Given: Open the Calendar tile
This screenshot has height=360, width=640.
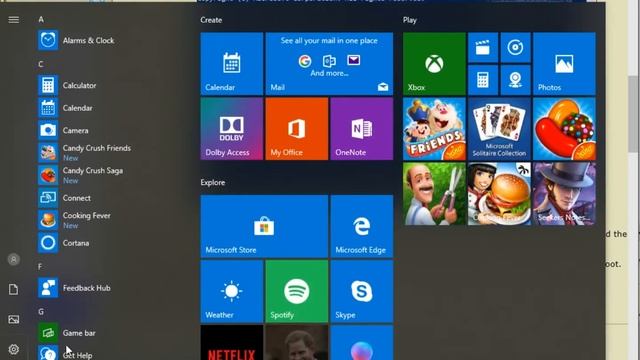Looking at the screenshot, I should click(232, 64).
